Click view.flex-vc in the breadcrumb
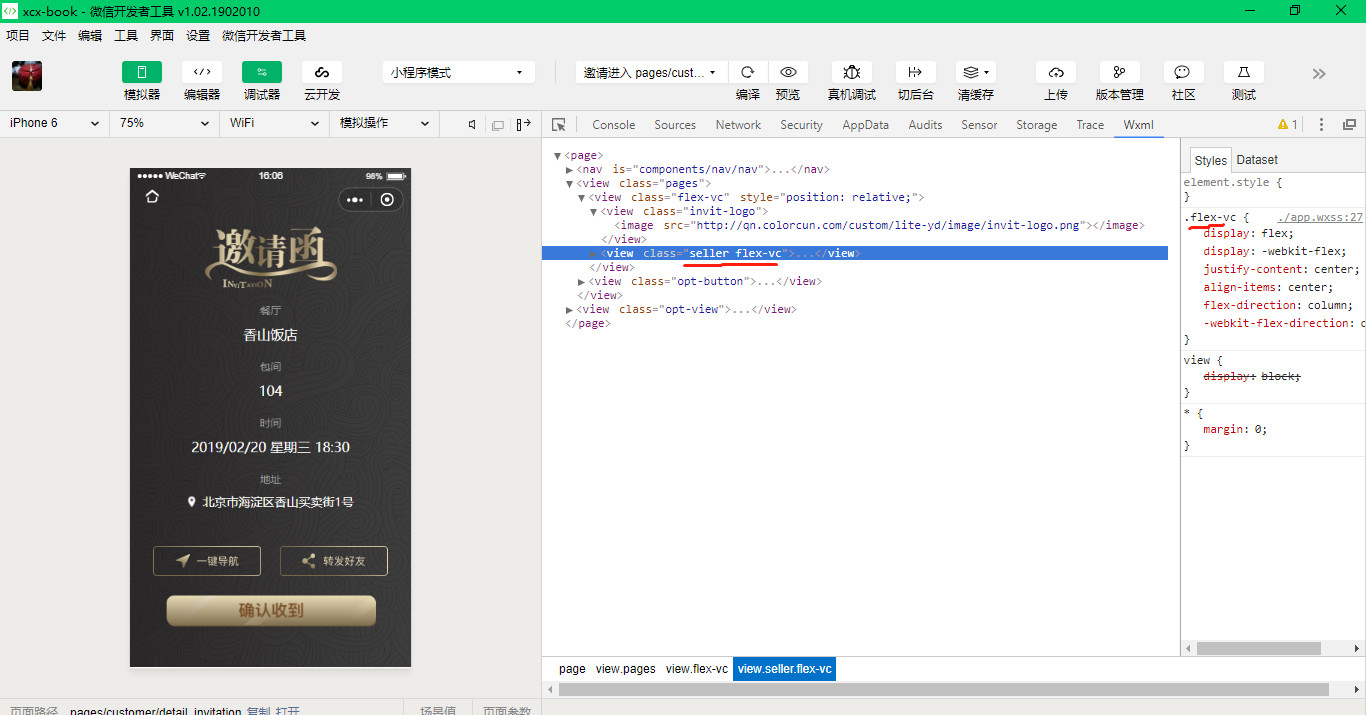1366x715 pixels. tap(697, 669)
